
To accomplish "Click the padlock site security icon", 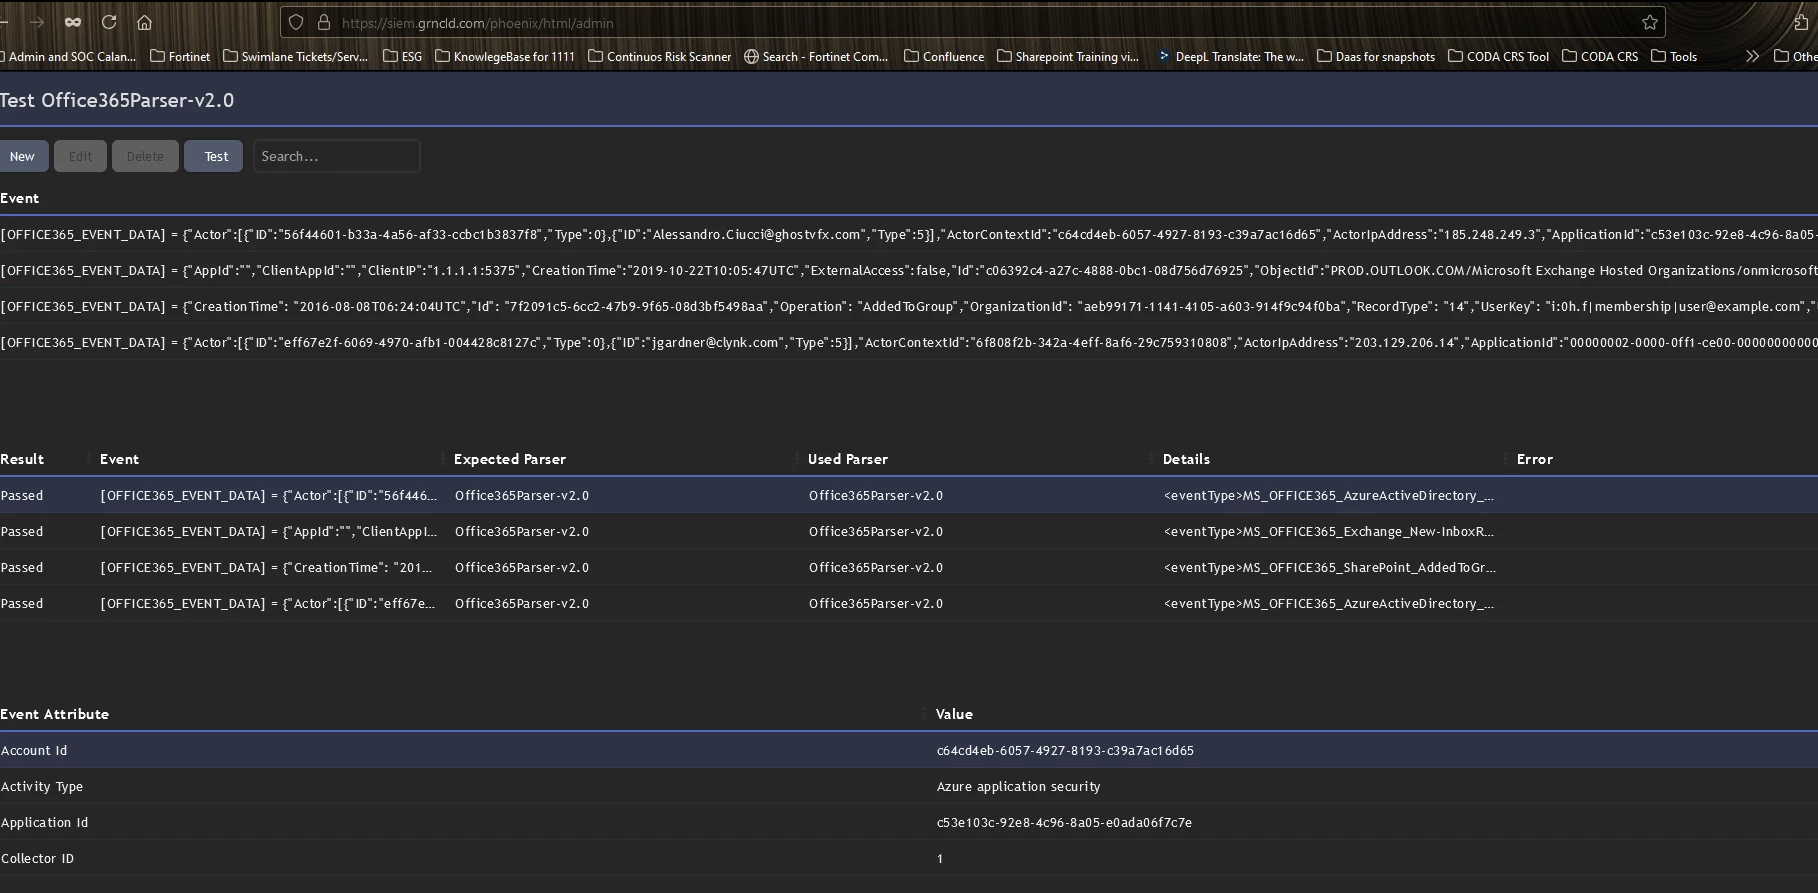I will (x=324, y=22).
